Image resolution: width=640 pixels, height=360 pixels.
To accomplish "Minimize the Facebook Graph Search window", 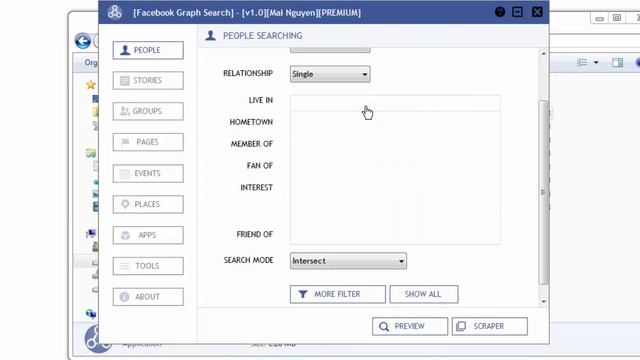I will (x=518, y=12).
